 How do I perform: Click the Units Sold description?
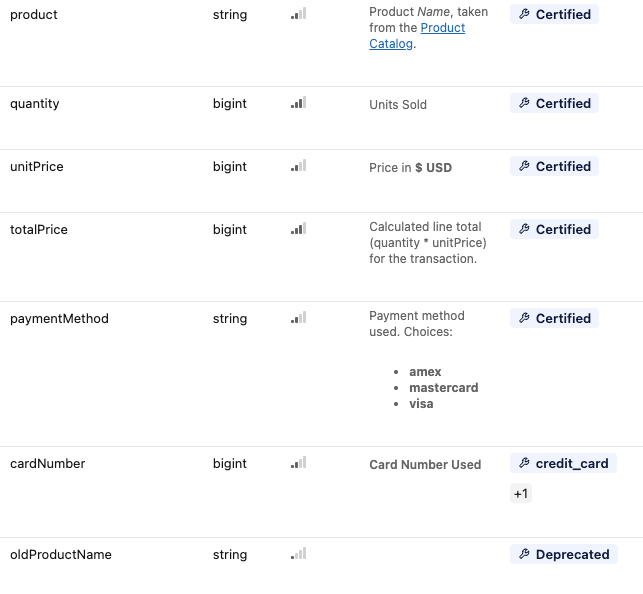(x=398, y=105)
